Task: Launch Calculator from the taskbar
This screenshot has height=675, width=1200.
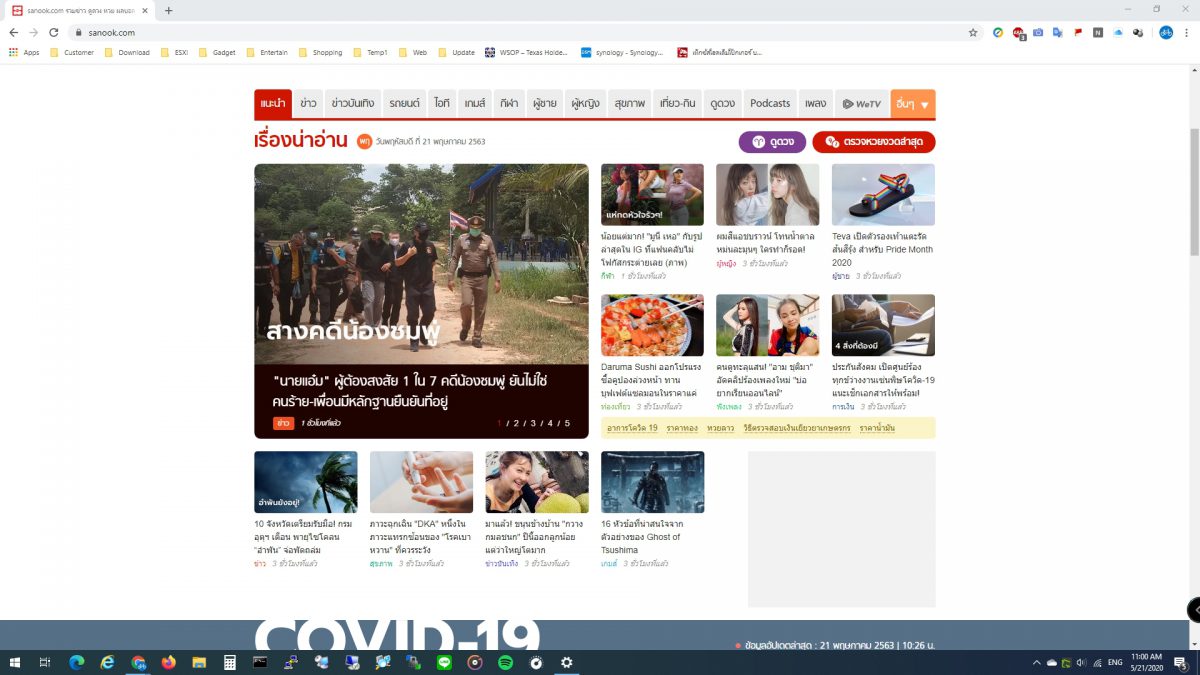Action: click(229, 662)
